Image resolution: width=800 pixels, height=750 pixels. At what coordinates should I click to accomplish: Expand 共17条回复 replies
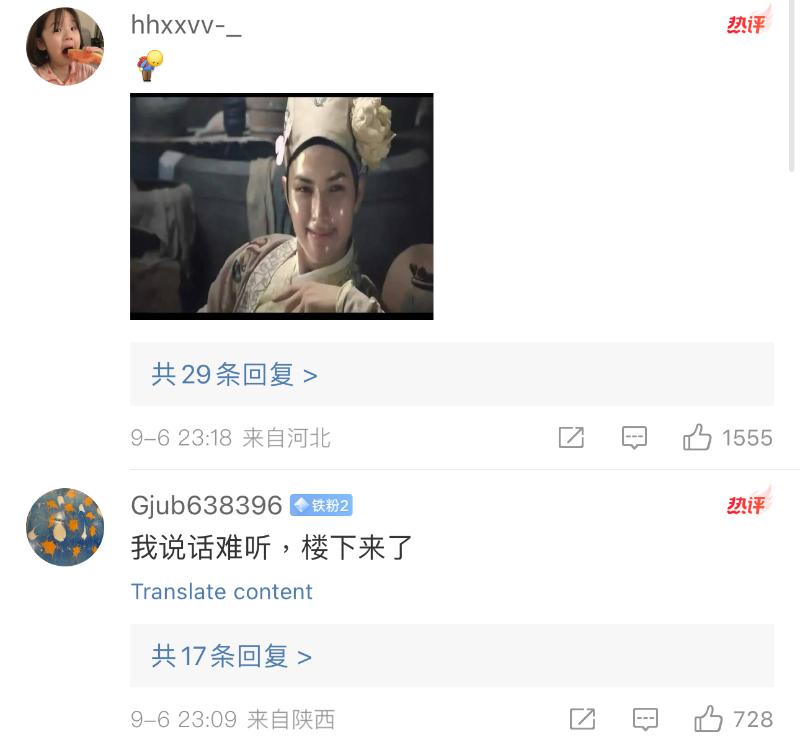[x=452, y=656]
